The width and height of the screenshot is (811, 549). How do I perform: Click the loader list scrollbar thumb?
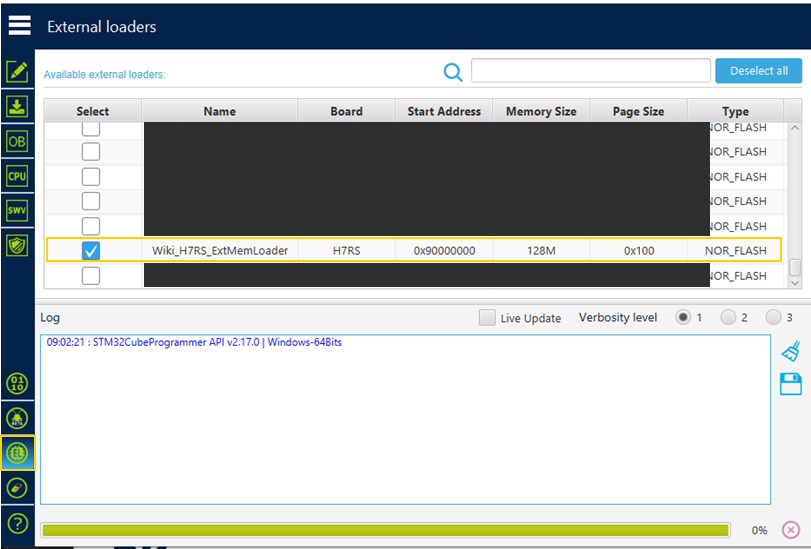tap(795, 268)
